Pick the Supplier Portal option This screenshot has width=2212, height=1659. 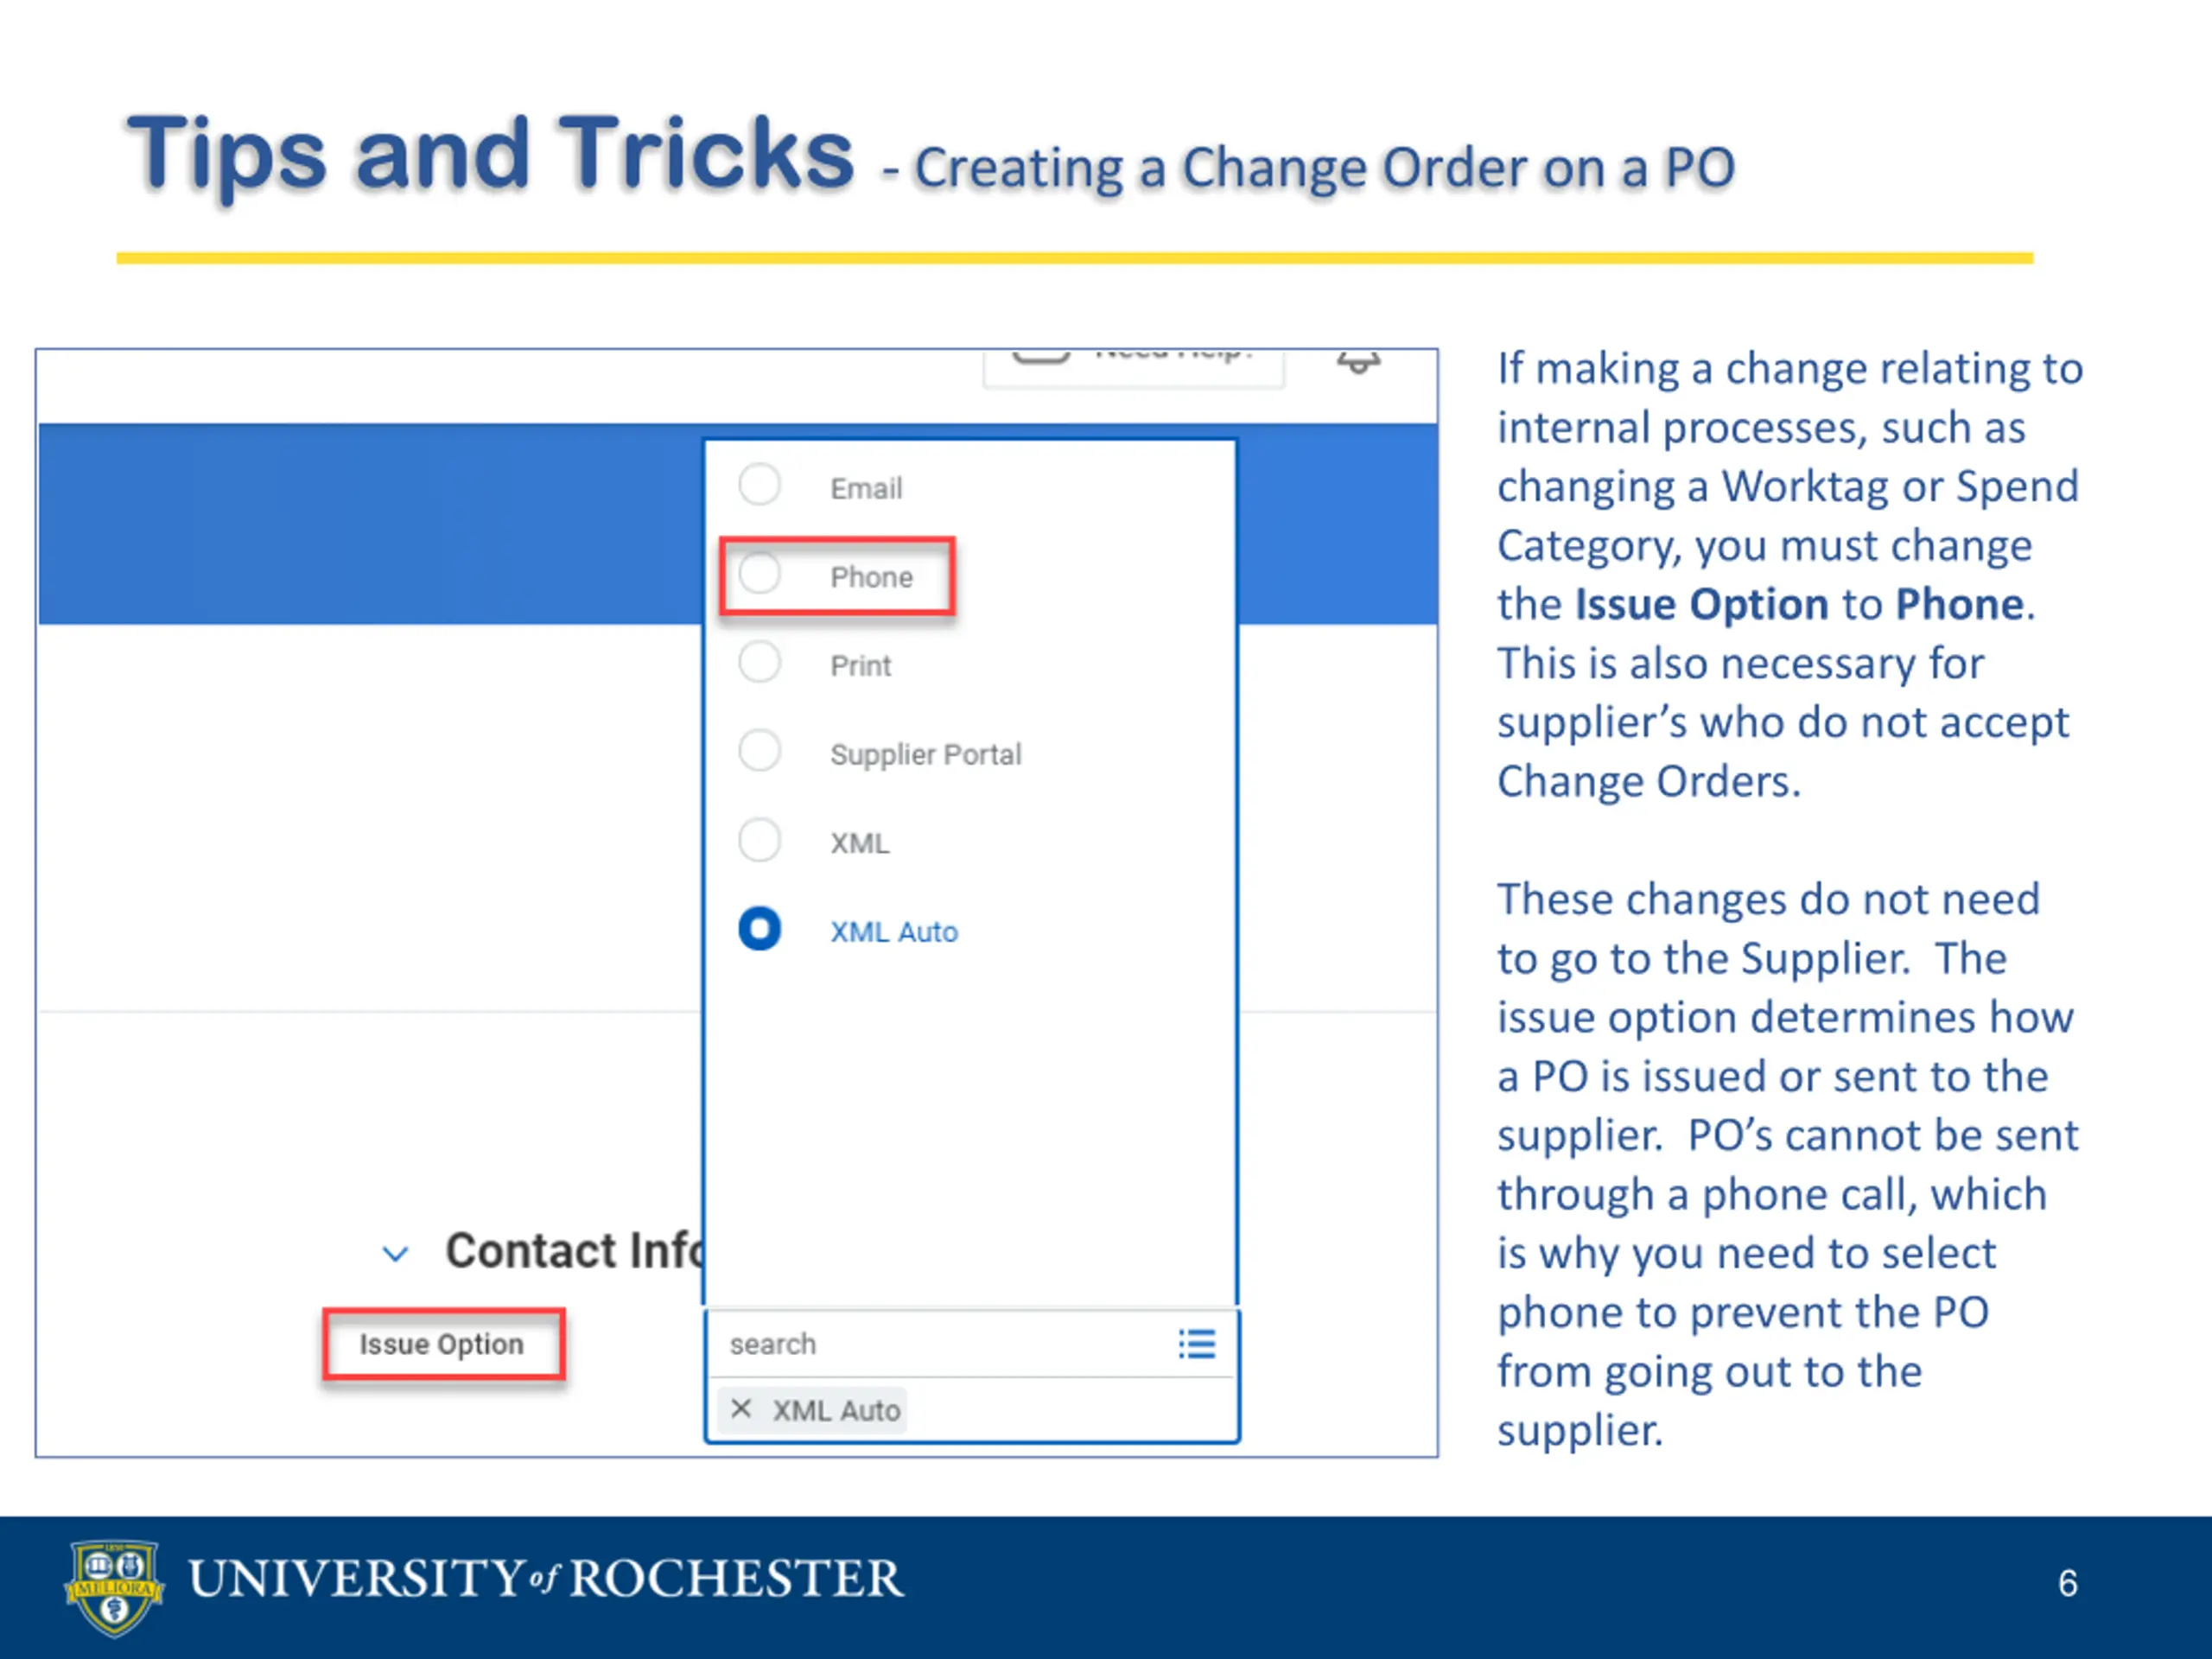760,752
